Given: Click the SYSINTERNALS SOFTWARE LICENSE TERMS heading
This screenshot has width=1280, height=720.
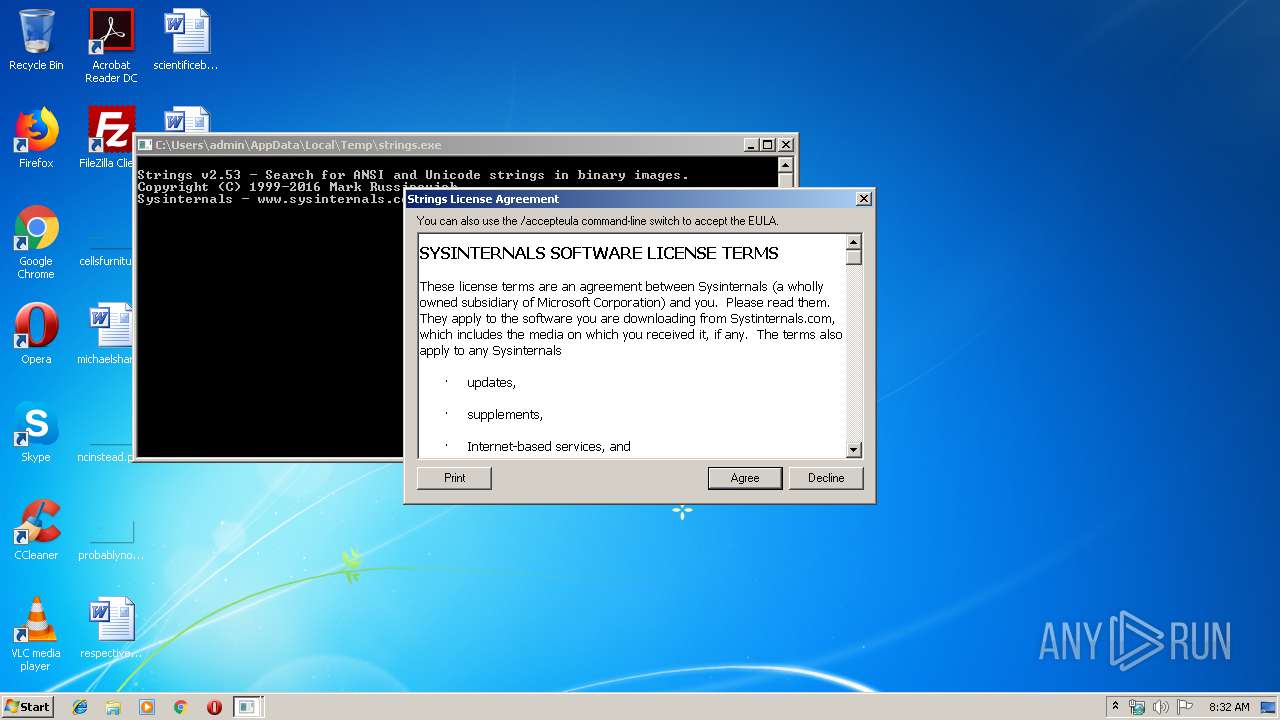Looking at the screenshot, I should (599, 253).
